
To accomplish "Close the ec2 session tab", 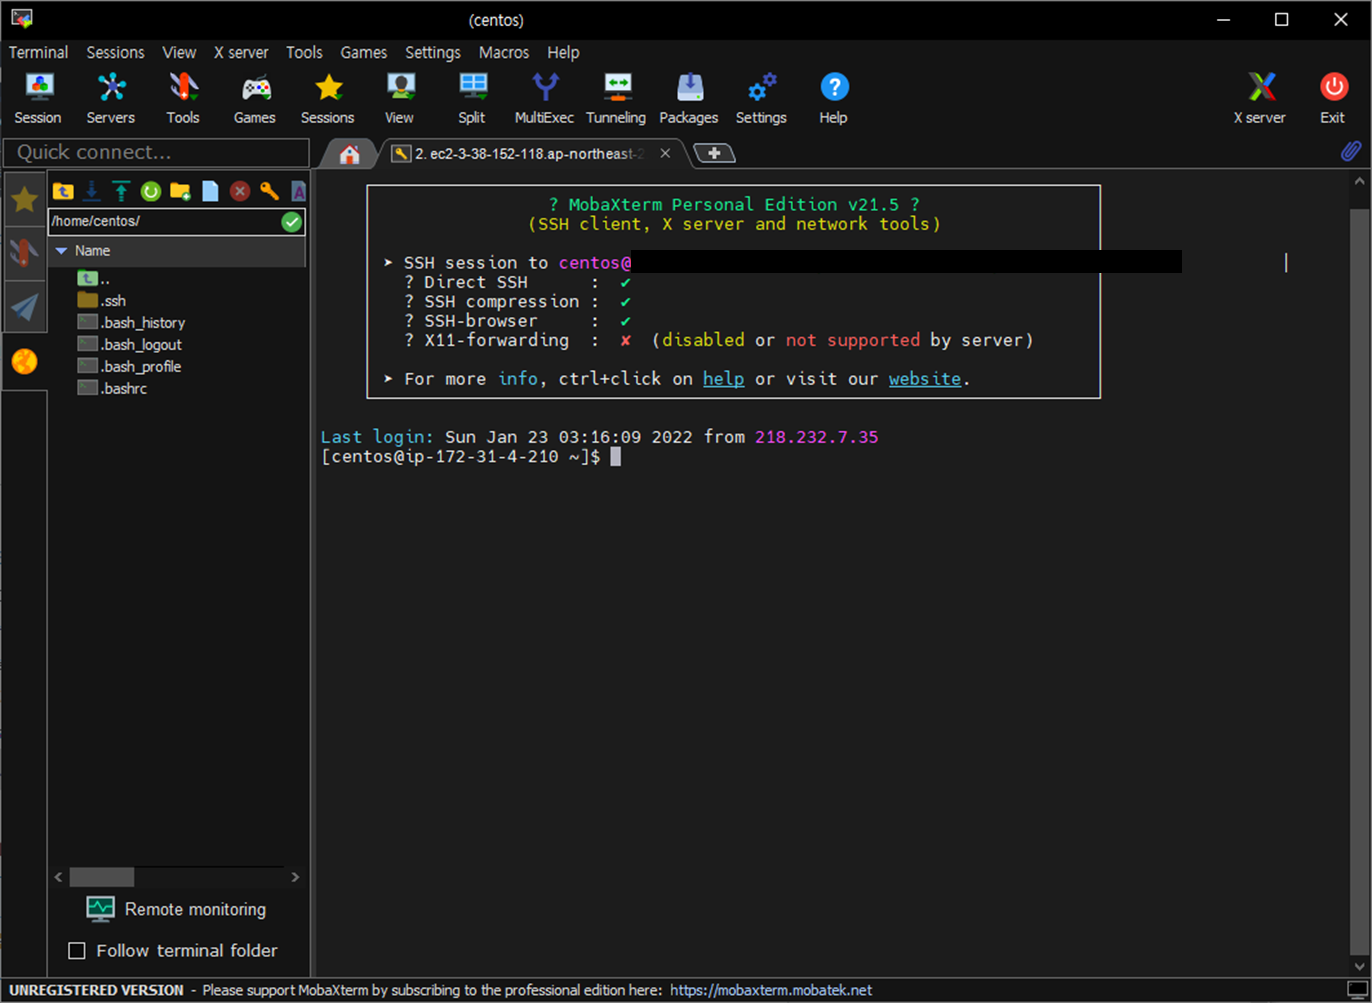I will click(665, 154).
